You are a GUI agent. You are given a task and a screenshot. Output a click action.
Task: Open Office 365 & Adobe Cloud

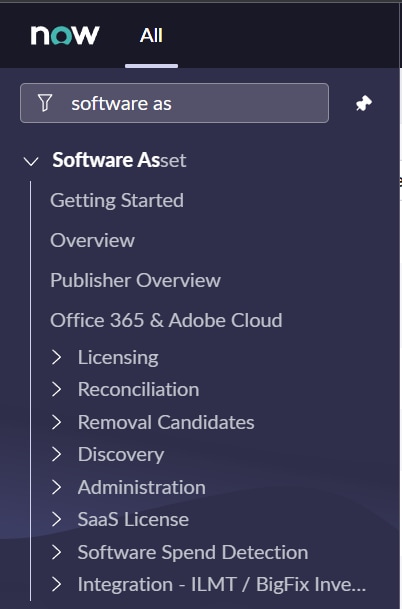click(166, 320)
